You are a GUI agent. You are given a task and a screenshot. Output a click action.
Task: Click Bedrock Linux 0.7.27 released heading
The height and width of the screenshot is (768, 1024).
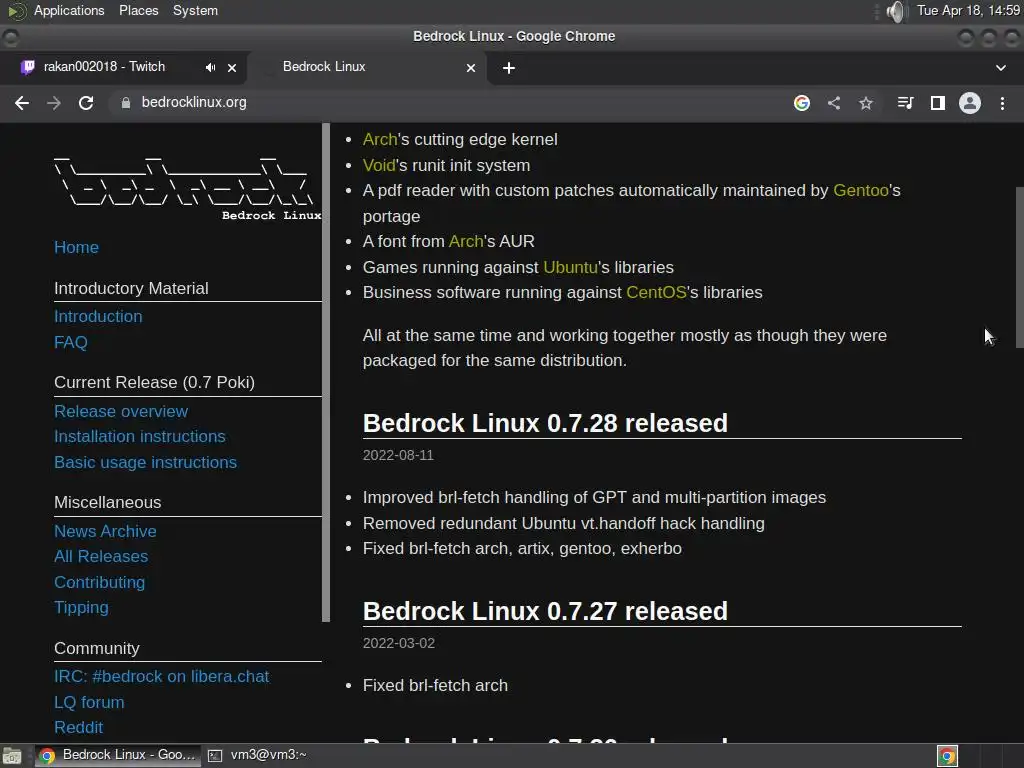click(545, 612)
